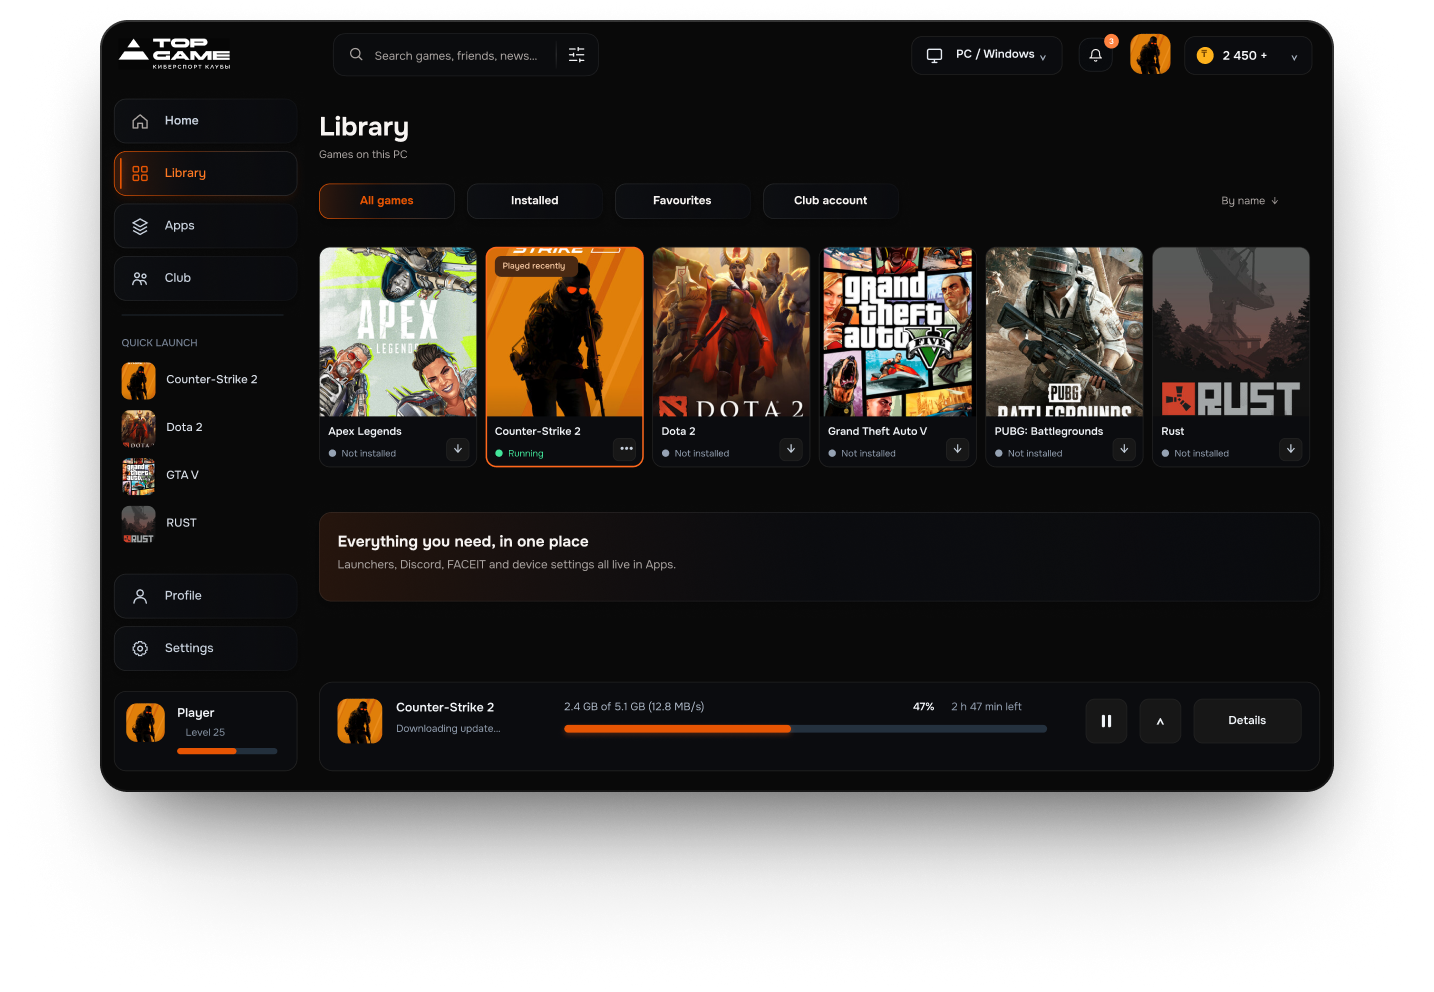This screenshot has height=992, width=1434.
Task: Click the Everything you need banner
Action: point(819,557)
